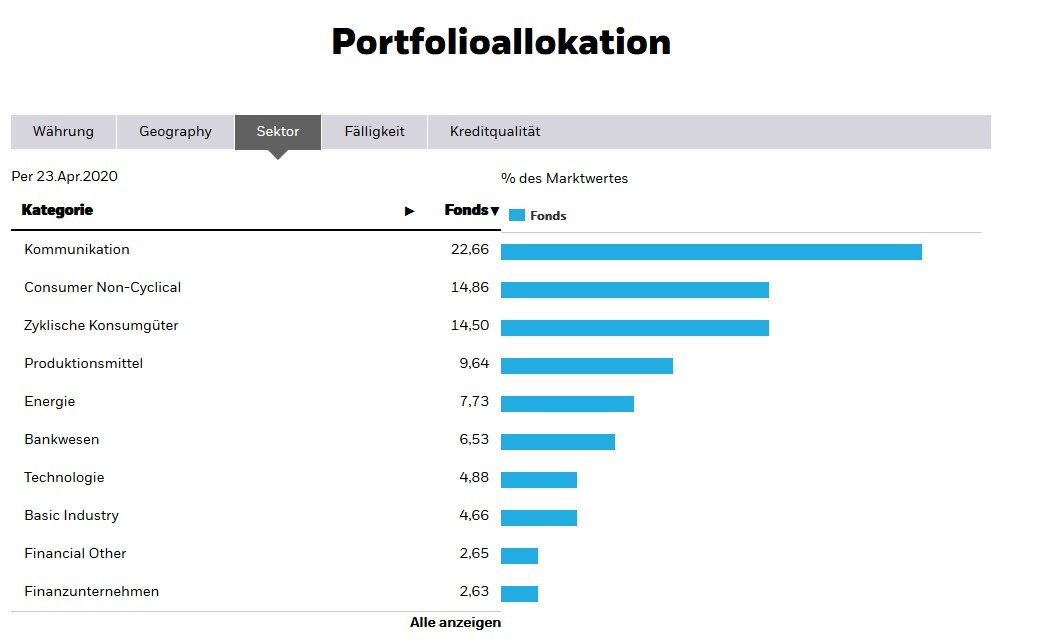This screenshot has width=1050, height=641.
Task: Sort by the Kategorie column header
Action: (x=57, y=211)
